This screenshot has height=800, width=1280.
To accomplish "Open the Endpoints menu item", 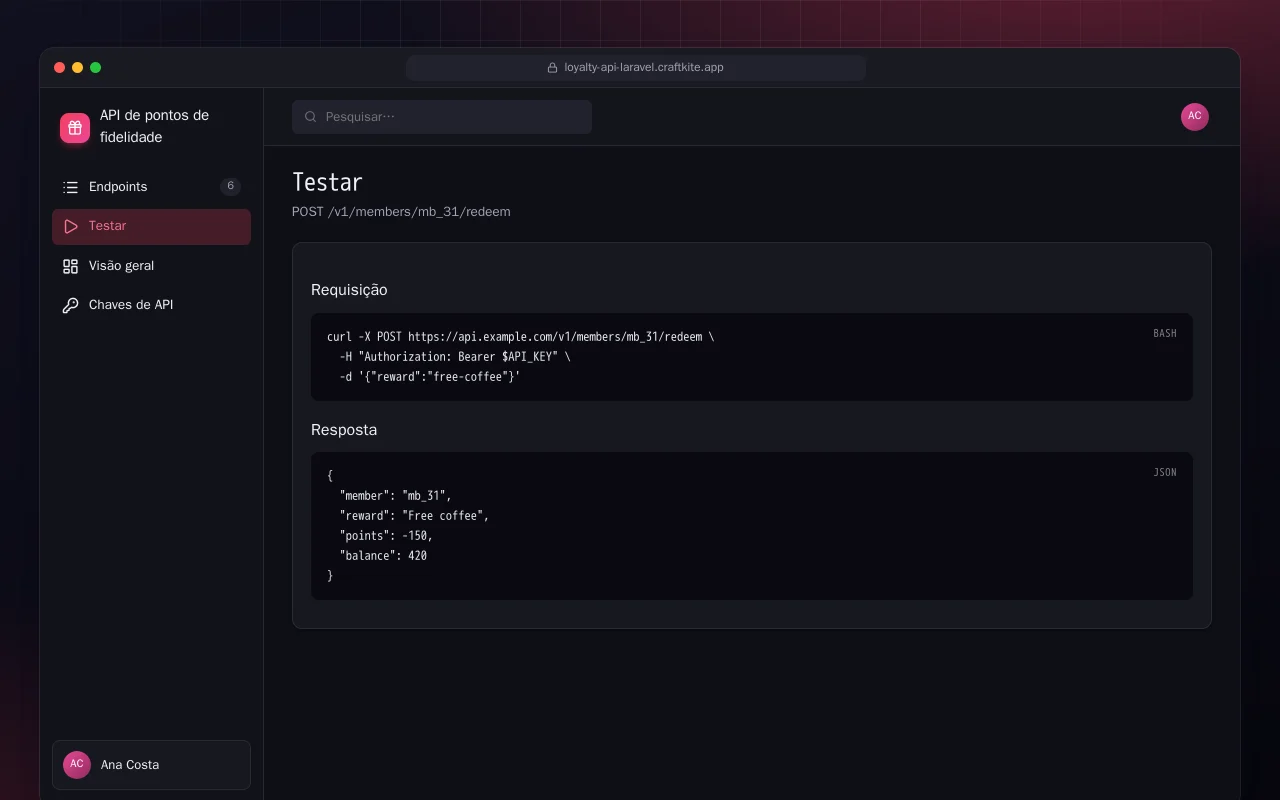I will pos(151,187).
